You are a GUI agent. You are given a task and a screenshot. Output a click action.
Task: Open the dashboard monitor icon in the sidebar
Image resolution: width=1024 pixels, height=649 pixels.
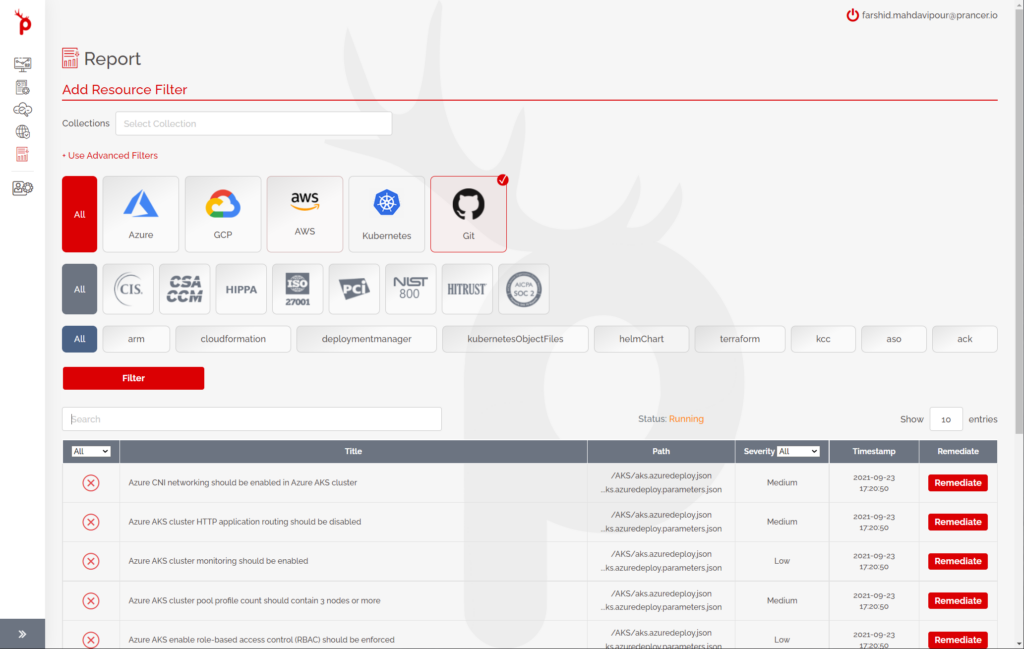tap(22, 64)
